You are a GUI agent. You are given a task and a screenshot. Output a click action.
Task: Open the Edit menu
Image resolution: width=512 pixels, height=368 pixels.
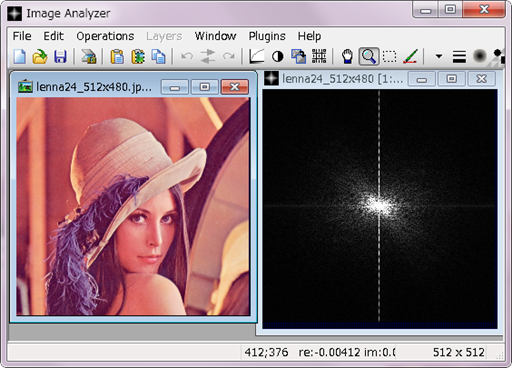[x=53, y=36]
